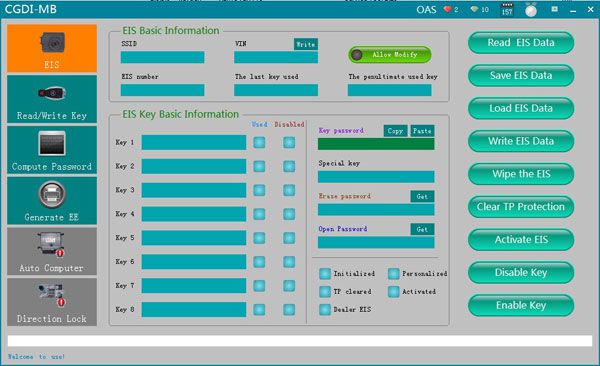Click the Read EIS Data button
Screen dimensions: 600x366
pyautogui.click(x=521, y=42)
